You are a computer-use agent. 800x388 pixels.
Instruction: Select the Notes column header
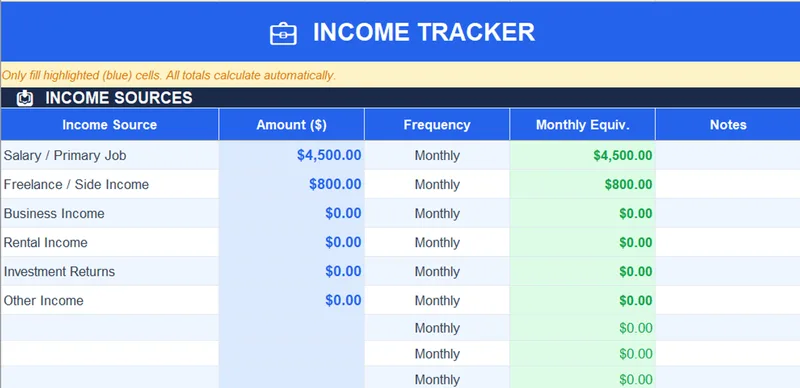(728, 125)
